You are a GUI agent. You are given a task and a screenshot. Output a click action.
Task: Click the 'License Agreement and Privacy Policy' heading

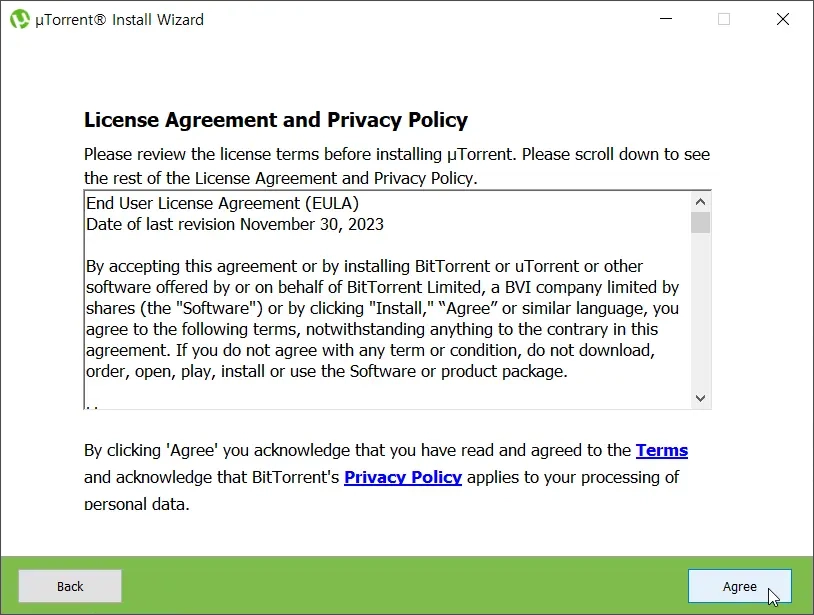click(x=276, y=120)
